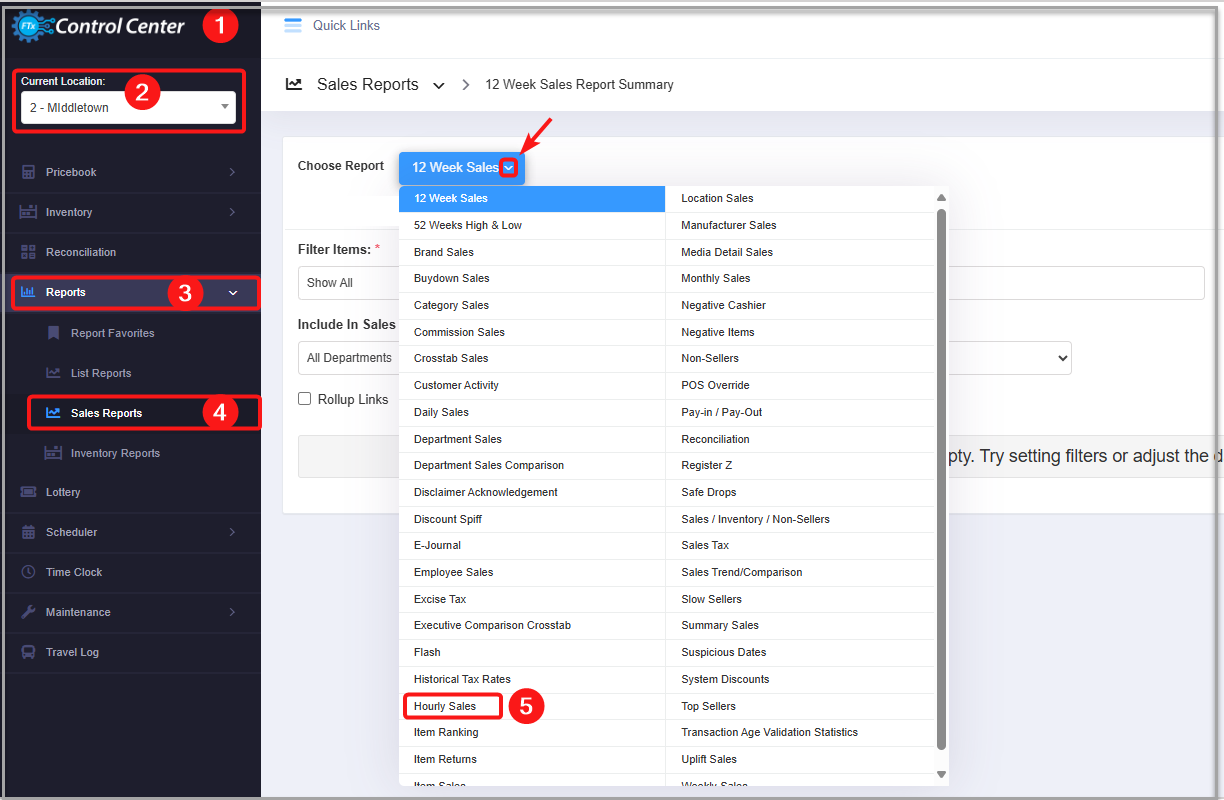Viewport: 1224px width, 800px height.
Task: Click the Scheduler calendar icon
Action: (28, 532)
